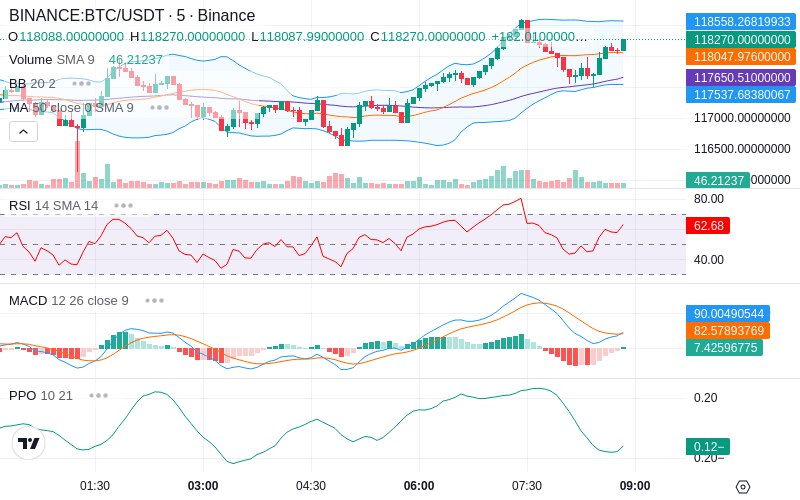Click the 03:00 time axis label
The width and height of the screenshot is (800, 500).
(203, 486)
